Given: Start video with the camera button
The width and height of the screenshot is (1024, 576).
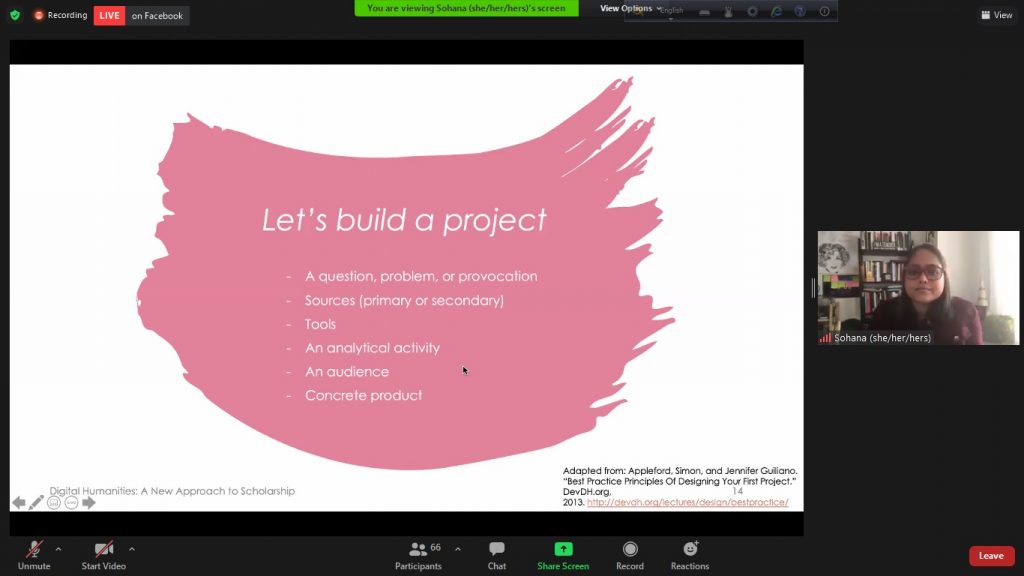Looking at the screenshot, I should click(103, 550).
